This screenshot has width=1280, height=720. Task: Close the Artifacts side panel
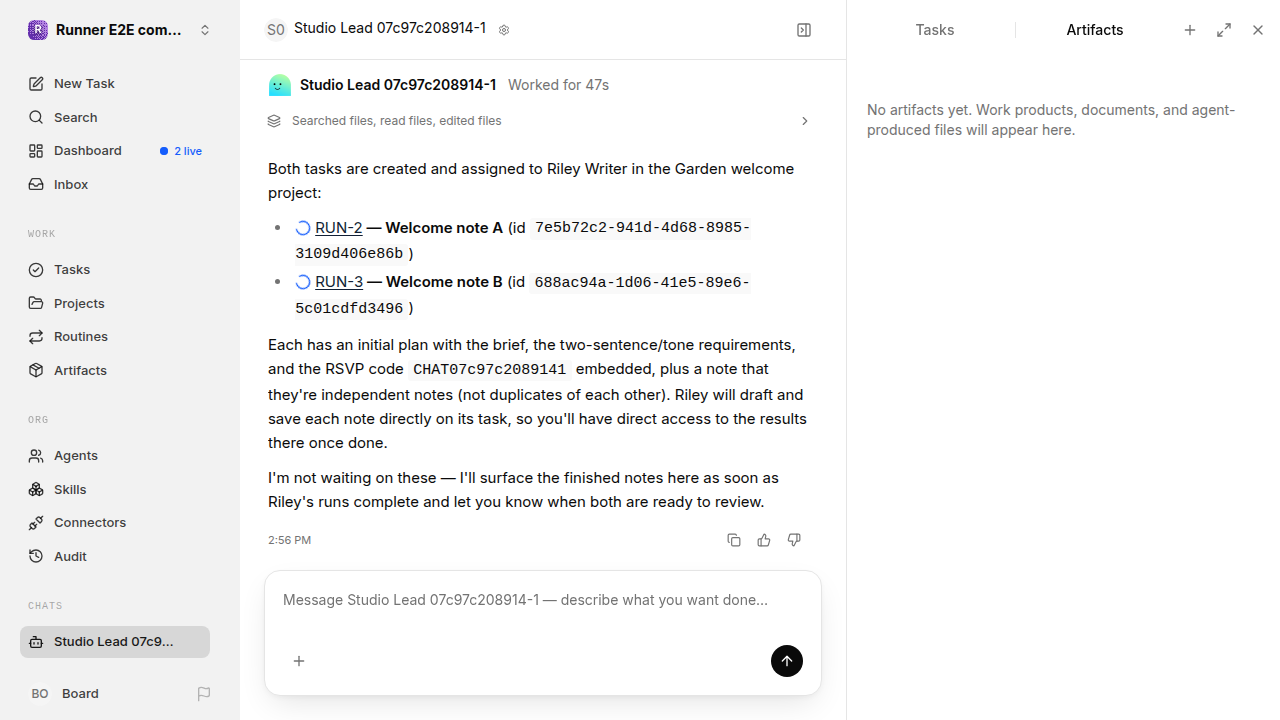pos(1258,30)
